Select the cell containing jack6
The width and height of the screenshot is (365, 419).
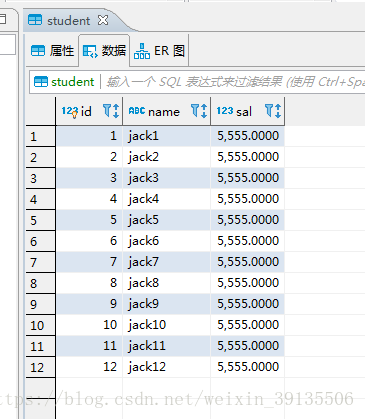(167, 241)
